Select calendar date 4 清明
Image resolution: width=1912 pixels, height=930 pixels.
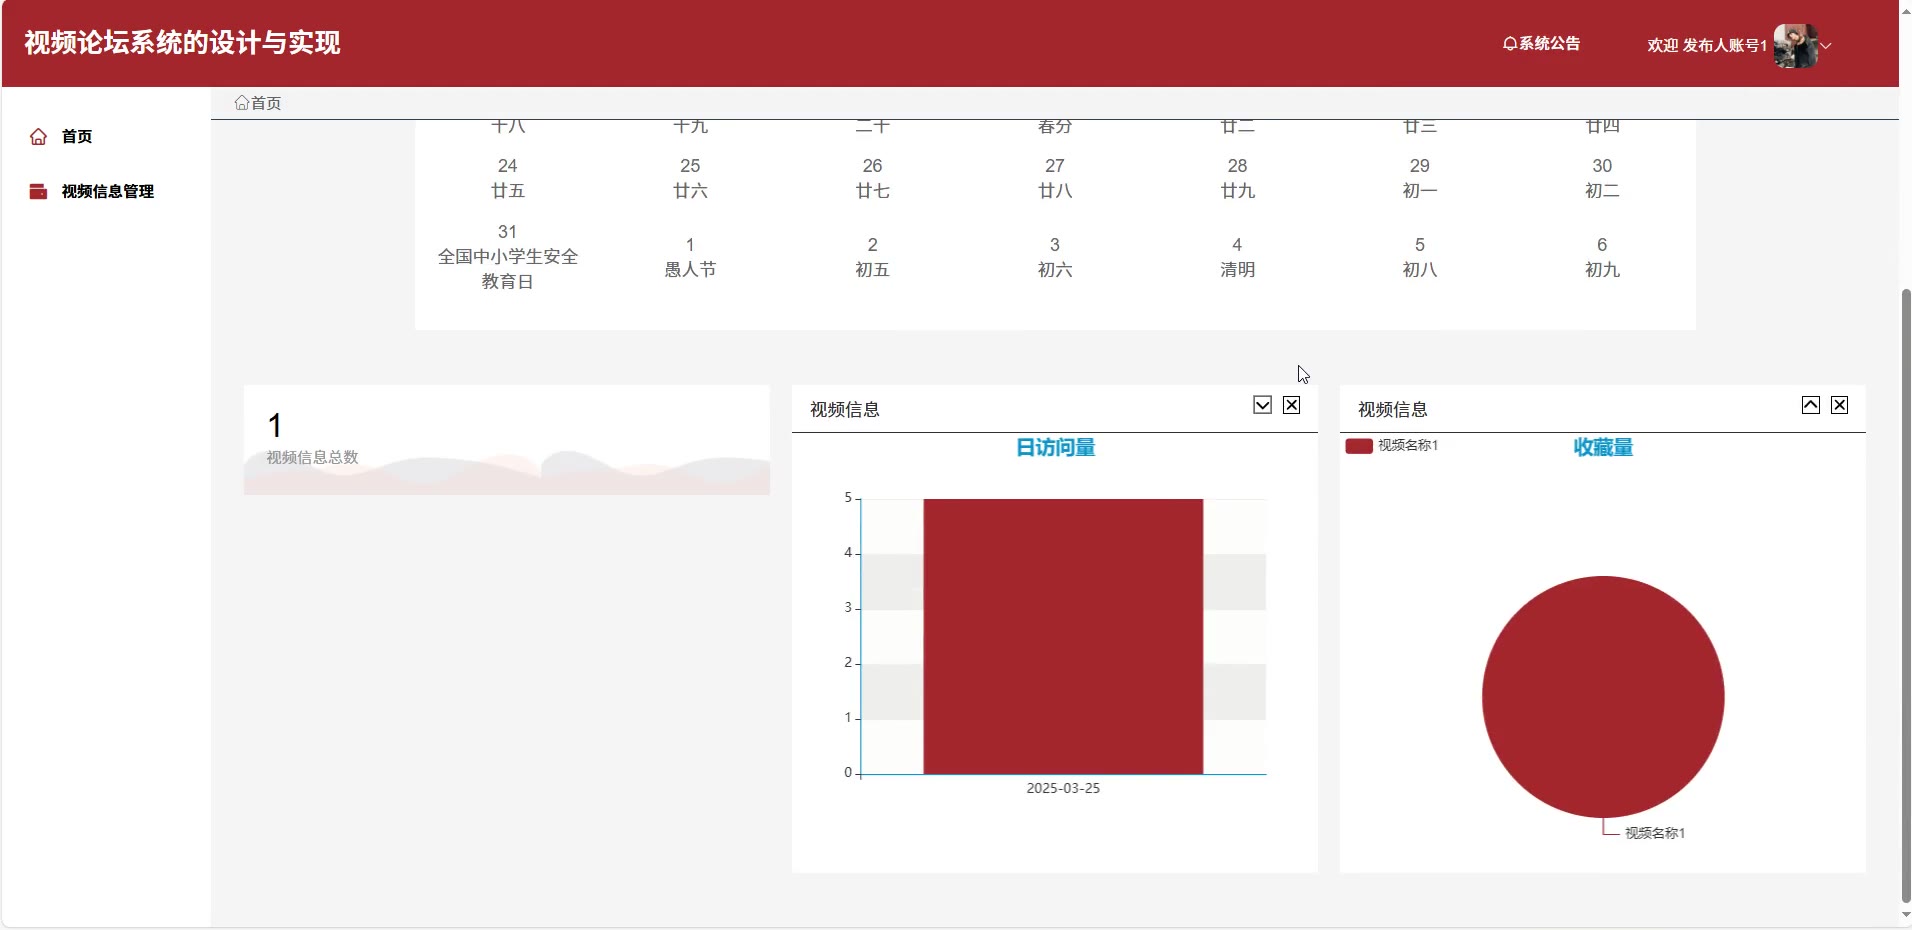pyautogui.click(x=1237, y=257)
